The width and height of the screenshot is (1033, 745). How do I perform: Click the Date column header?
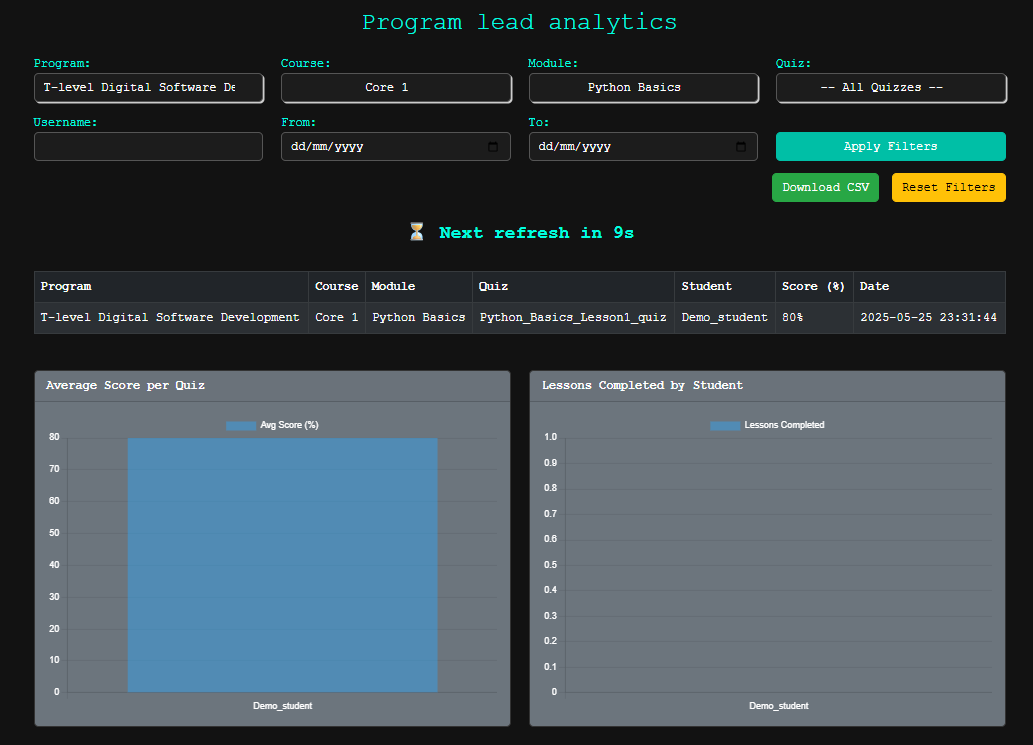873,286
